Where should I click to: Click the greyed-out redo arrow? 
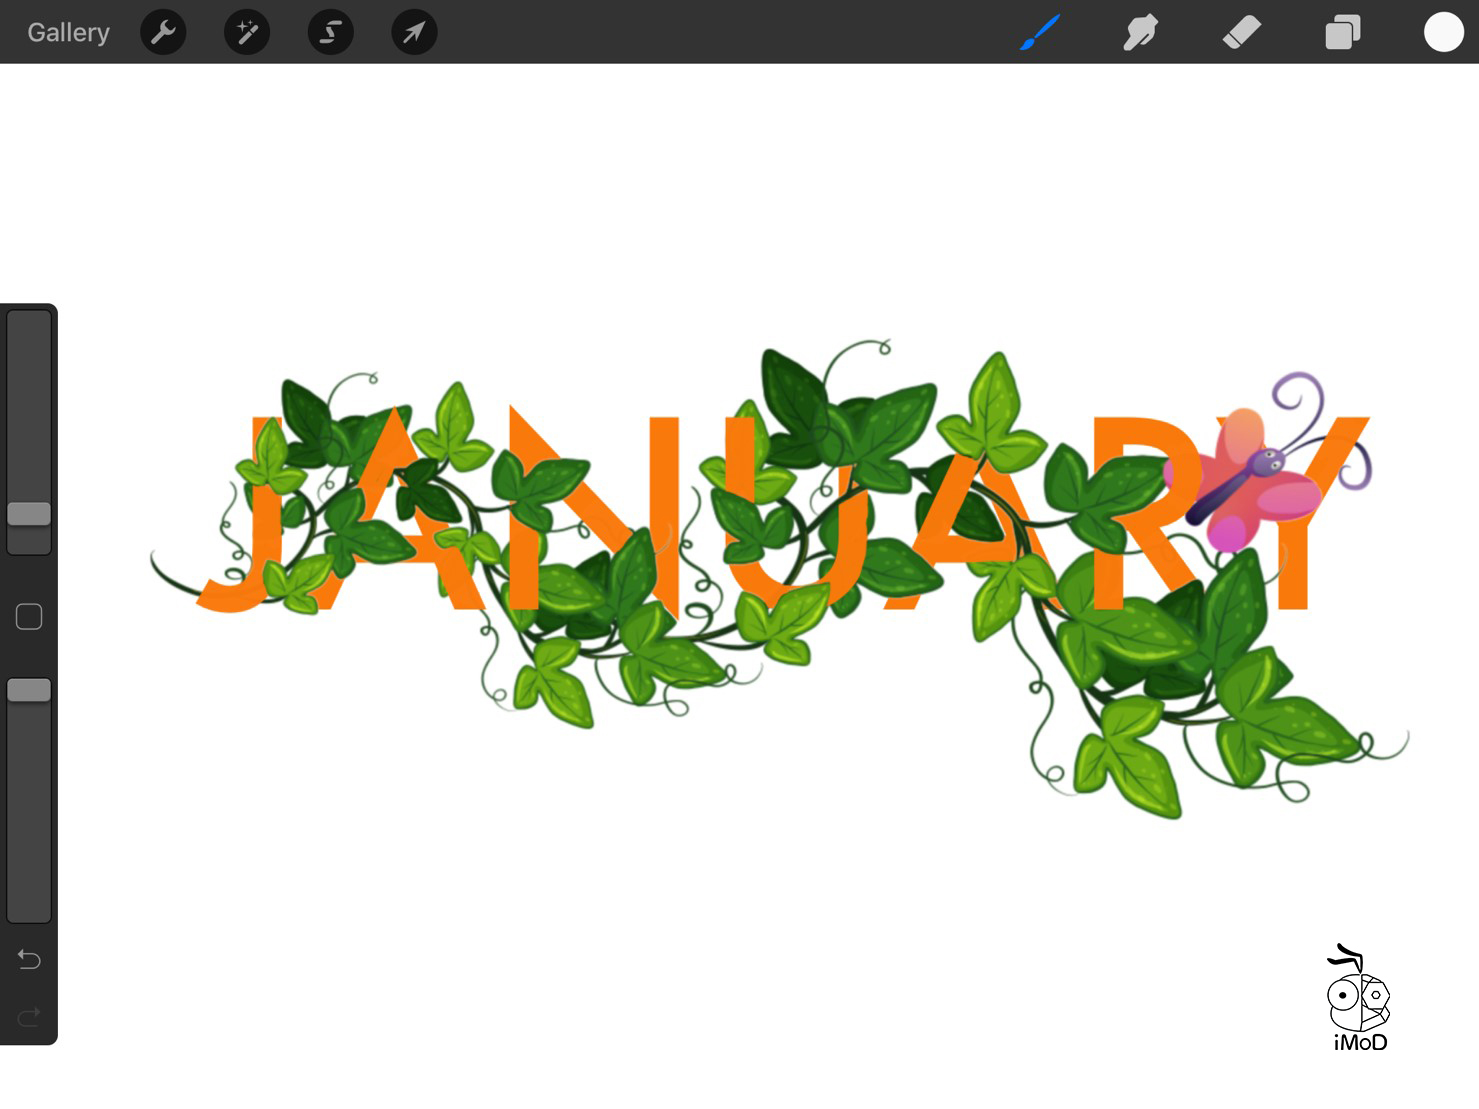tap(29, 1017)
